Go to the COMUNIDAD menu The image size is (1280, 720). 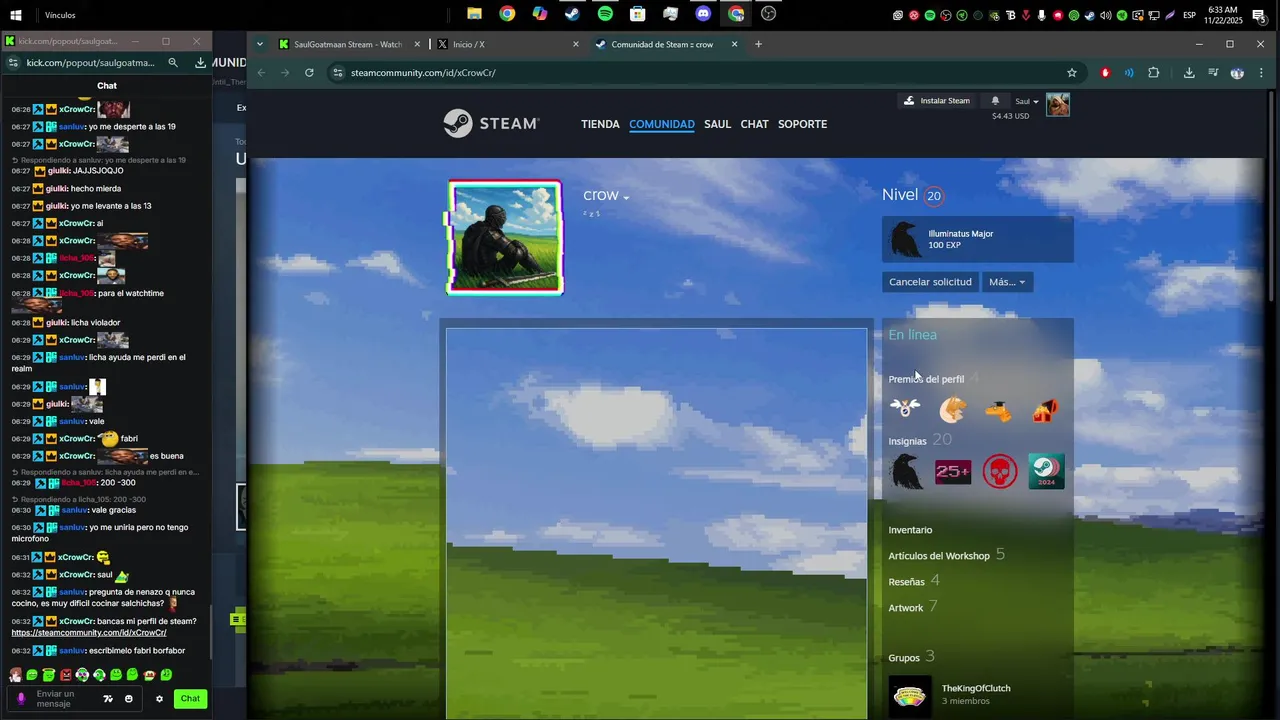point(662,124)
